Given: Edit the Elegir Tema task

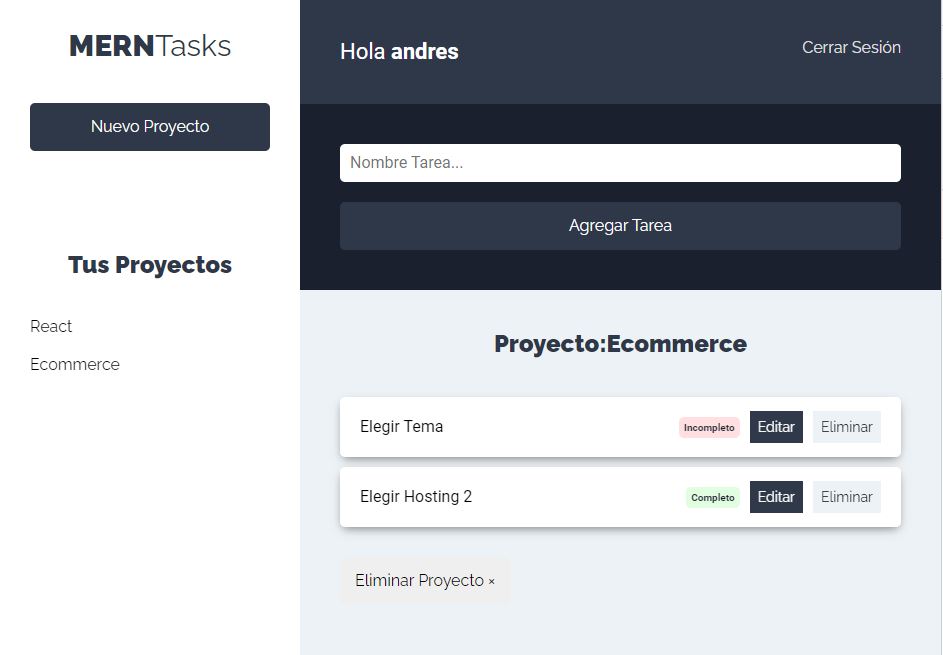Looking at the screenshot, I should [x=776, y=427].
